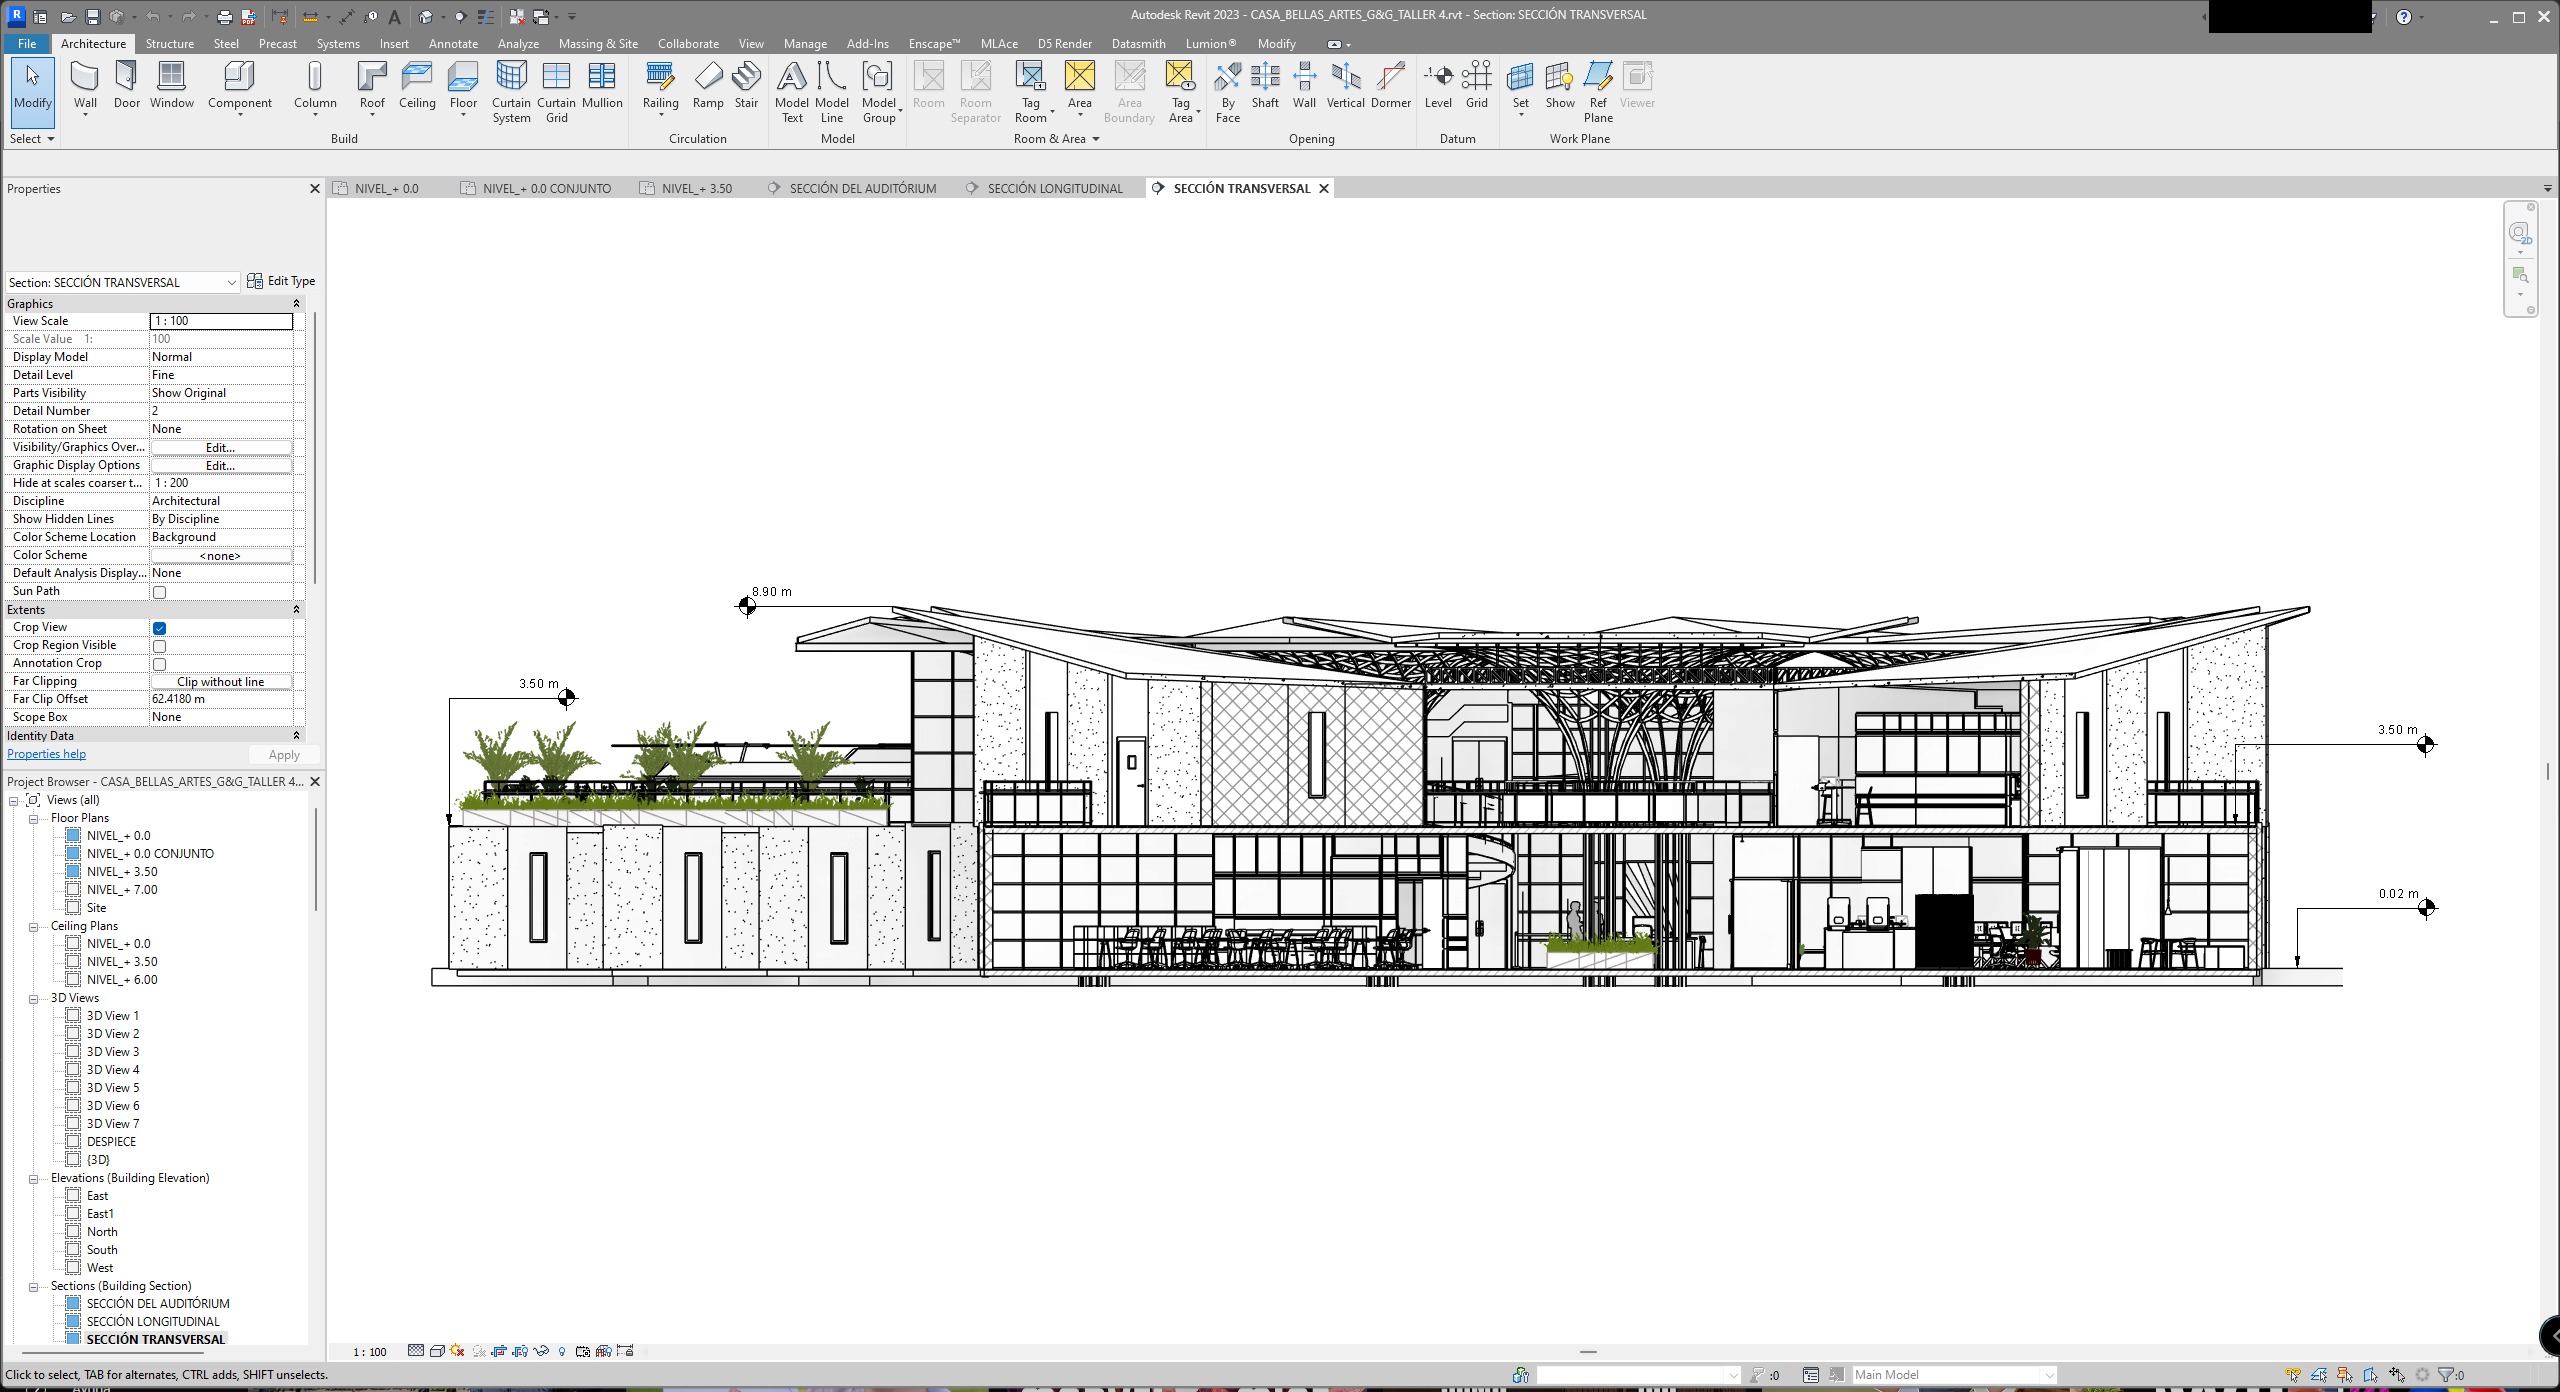Viewport: 2560px width, 1392px height.
Task: Collapse the Floor Plans tree node
Action: [x=33, y=818]
